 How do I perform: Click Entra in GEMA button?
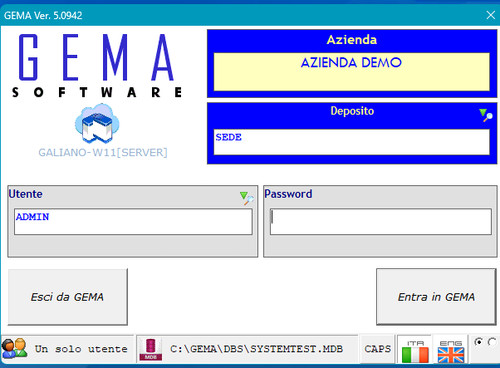436,297
